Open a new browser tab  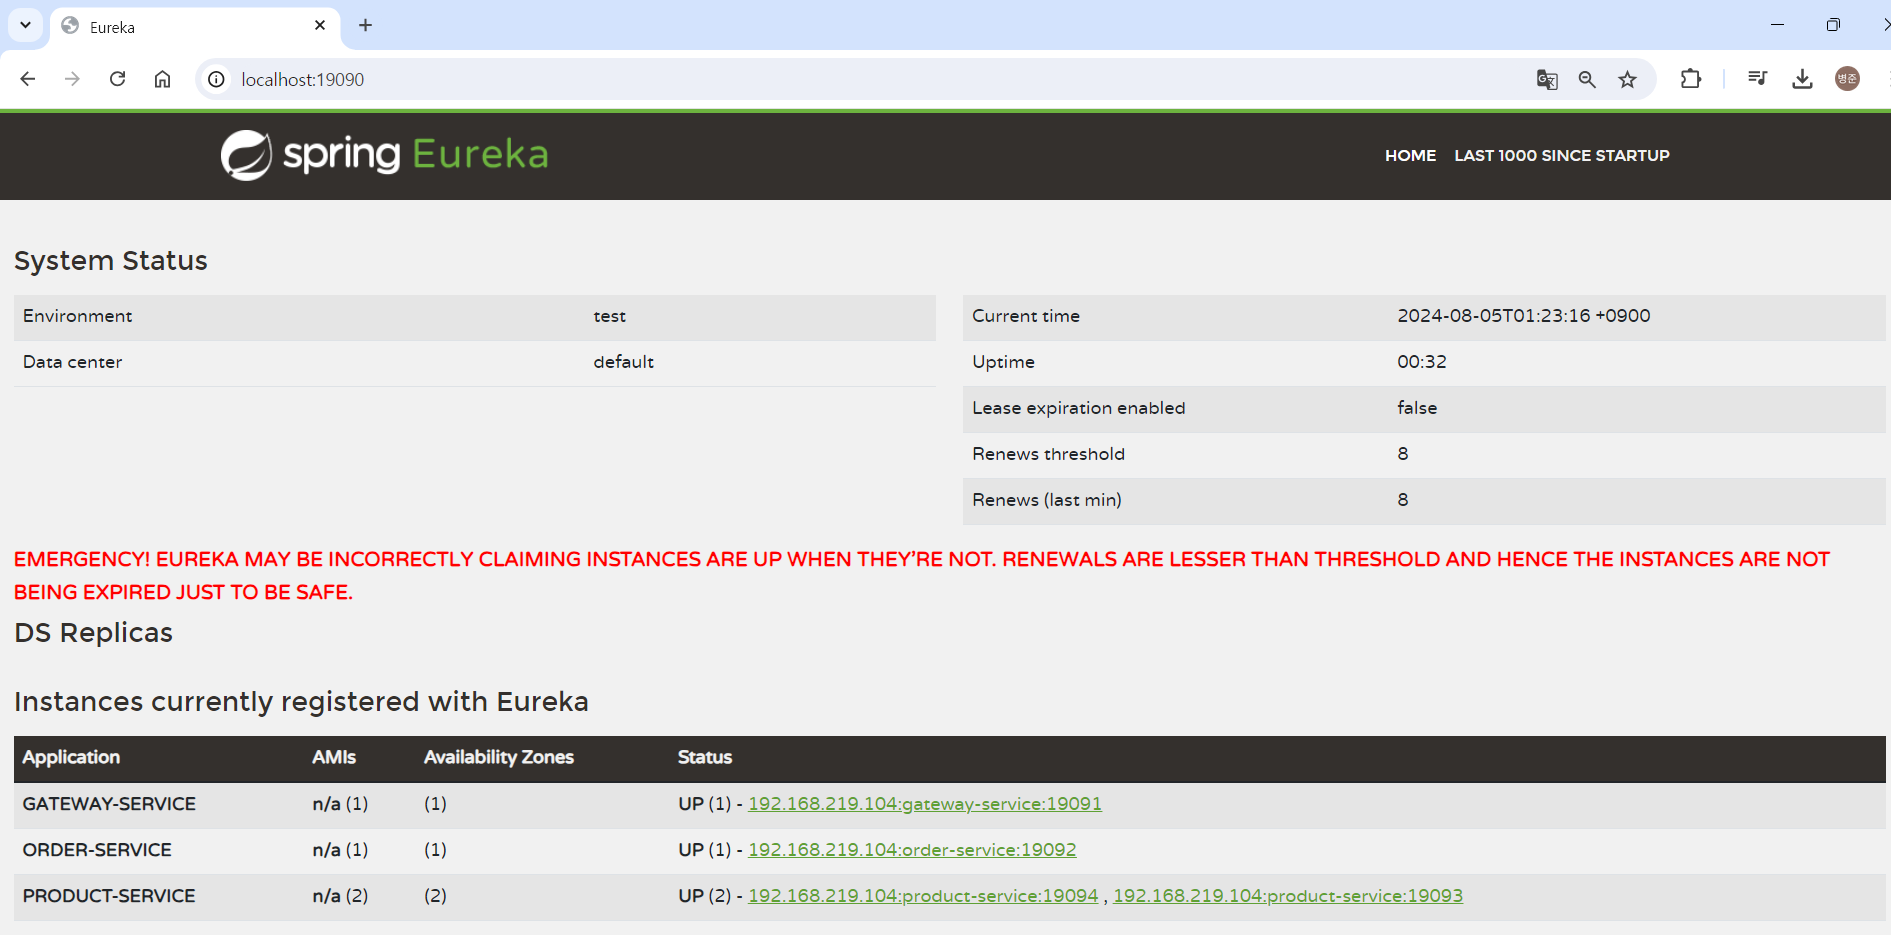coord(366,25)
